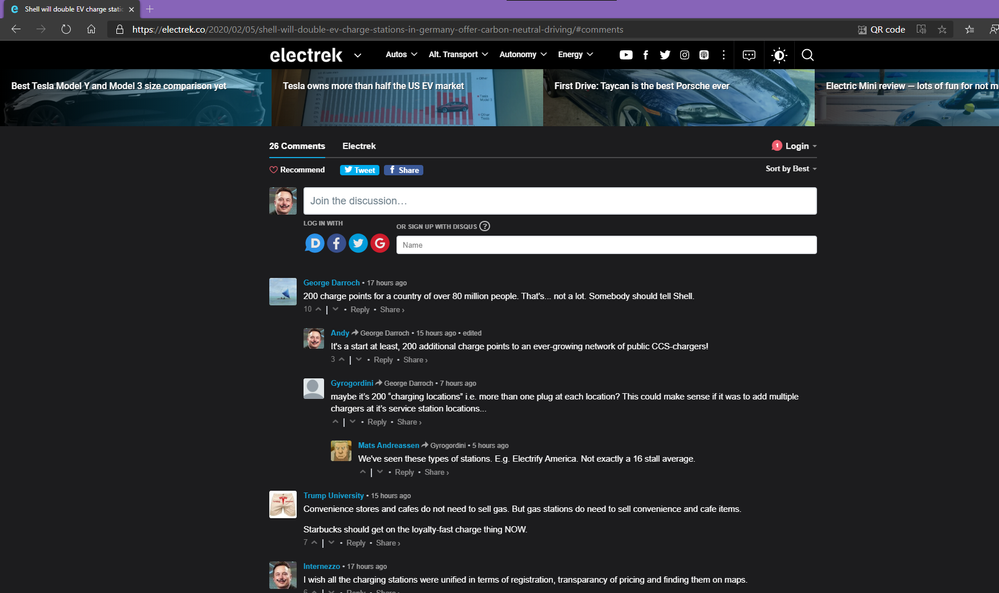Go back using the browser back arrow
This screenshot has height=593, width=999.
point(16,29)
